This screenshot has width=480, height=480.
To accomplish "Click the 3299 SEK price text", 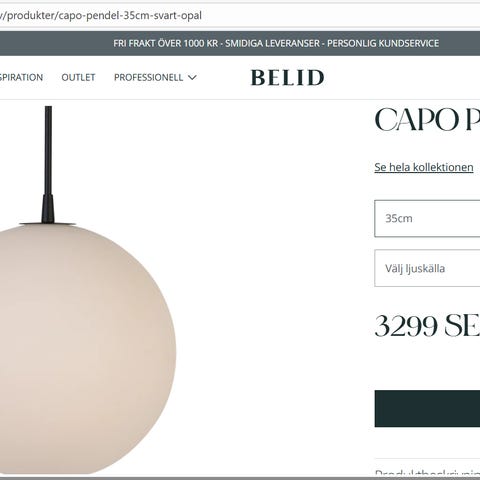I will click(427, 326).
